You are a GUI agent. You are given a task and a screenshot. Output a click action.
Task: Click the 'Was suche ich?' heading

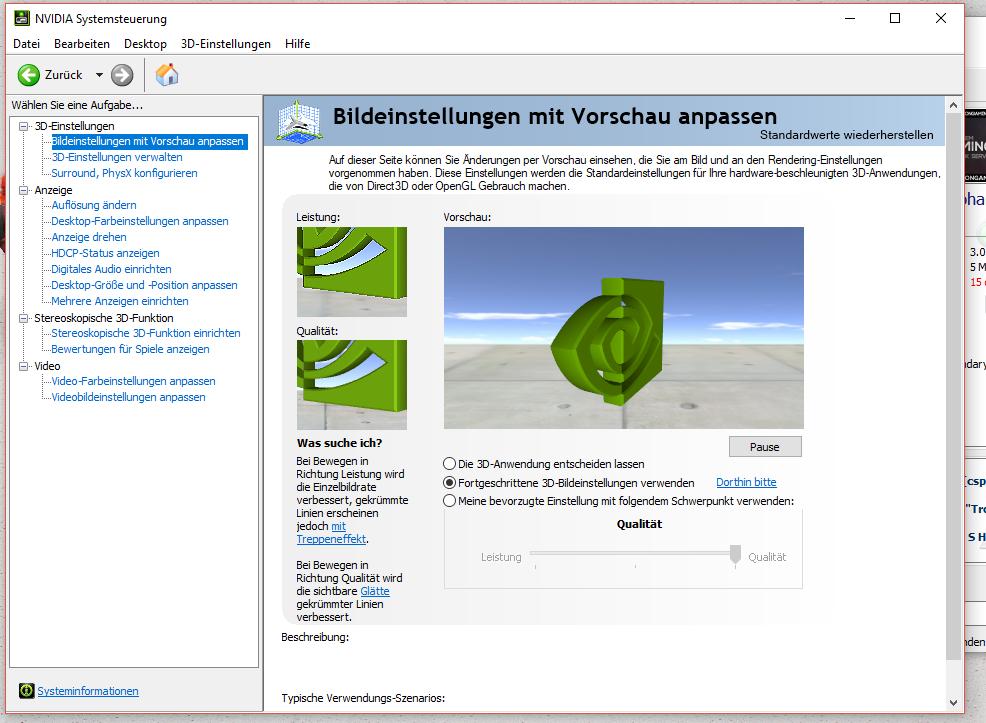pos(340,443)
